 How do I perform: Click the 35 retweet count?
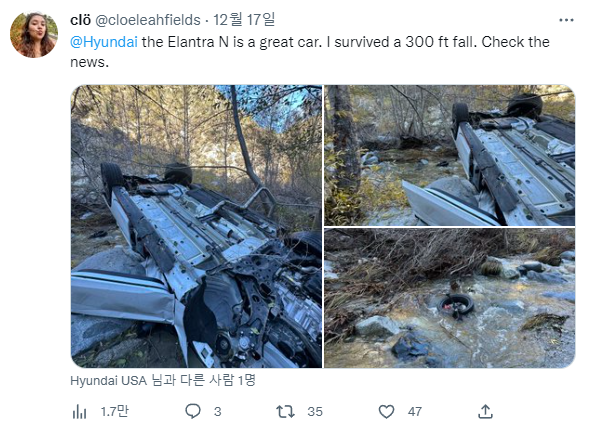pos(315,411)
